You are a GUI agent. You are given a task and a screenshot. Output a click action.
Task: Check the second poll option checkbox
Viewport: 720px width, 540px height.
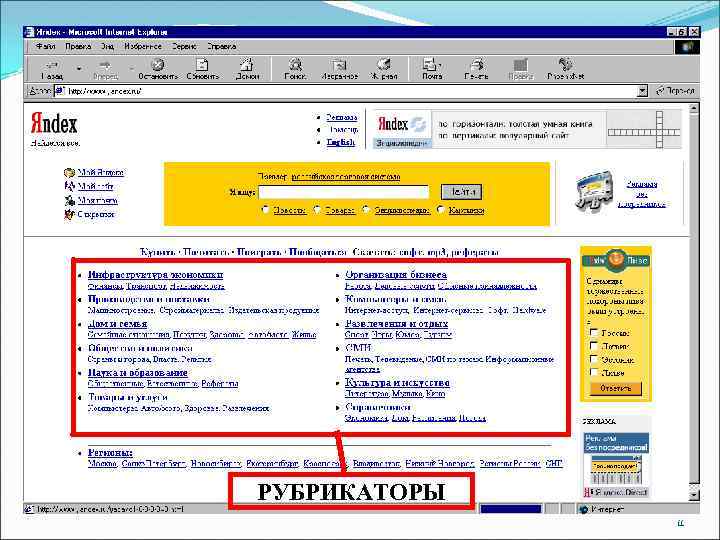pyautogui.click(x=594, y=345)
